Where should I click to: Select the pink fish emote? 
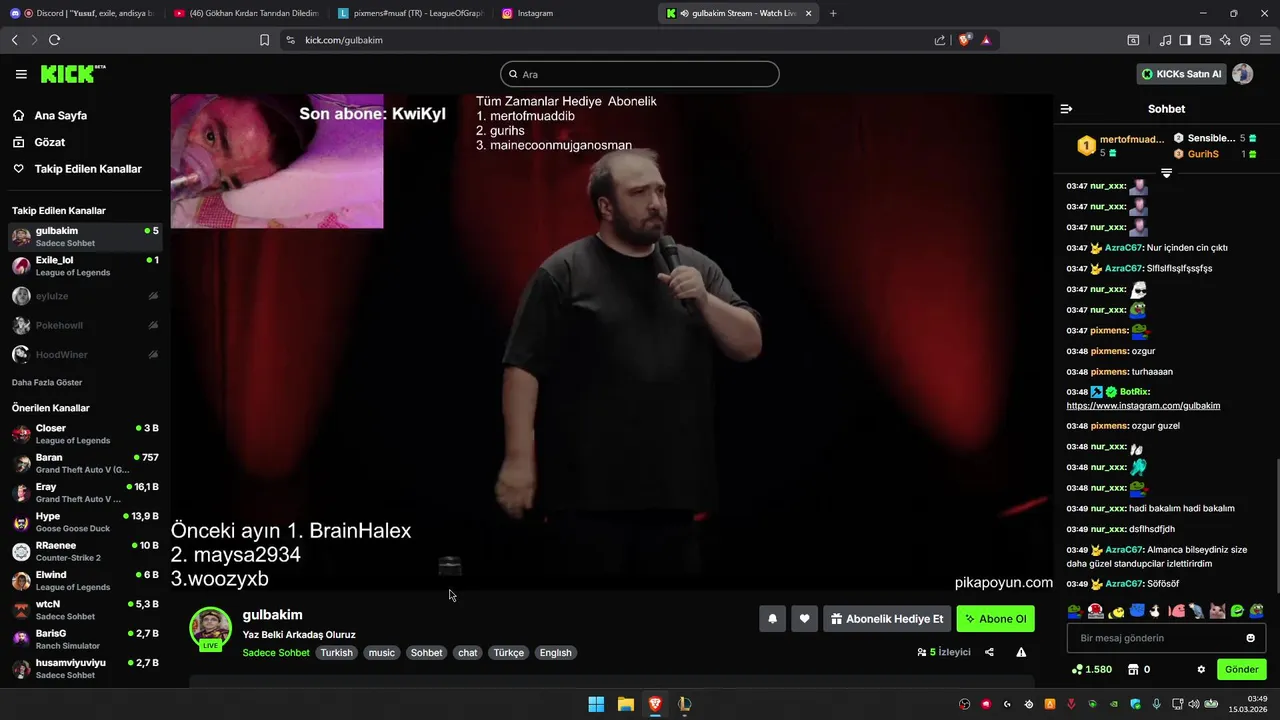(x=1177, y=611)
